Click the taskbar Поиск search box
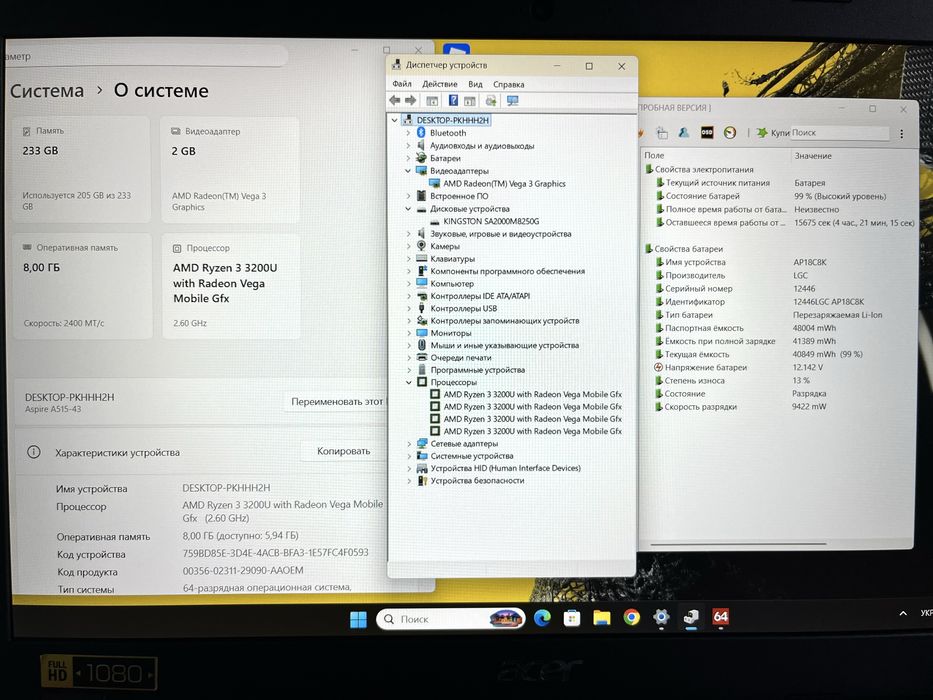 point(450,619)
